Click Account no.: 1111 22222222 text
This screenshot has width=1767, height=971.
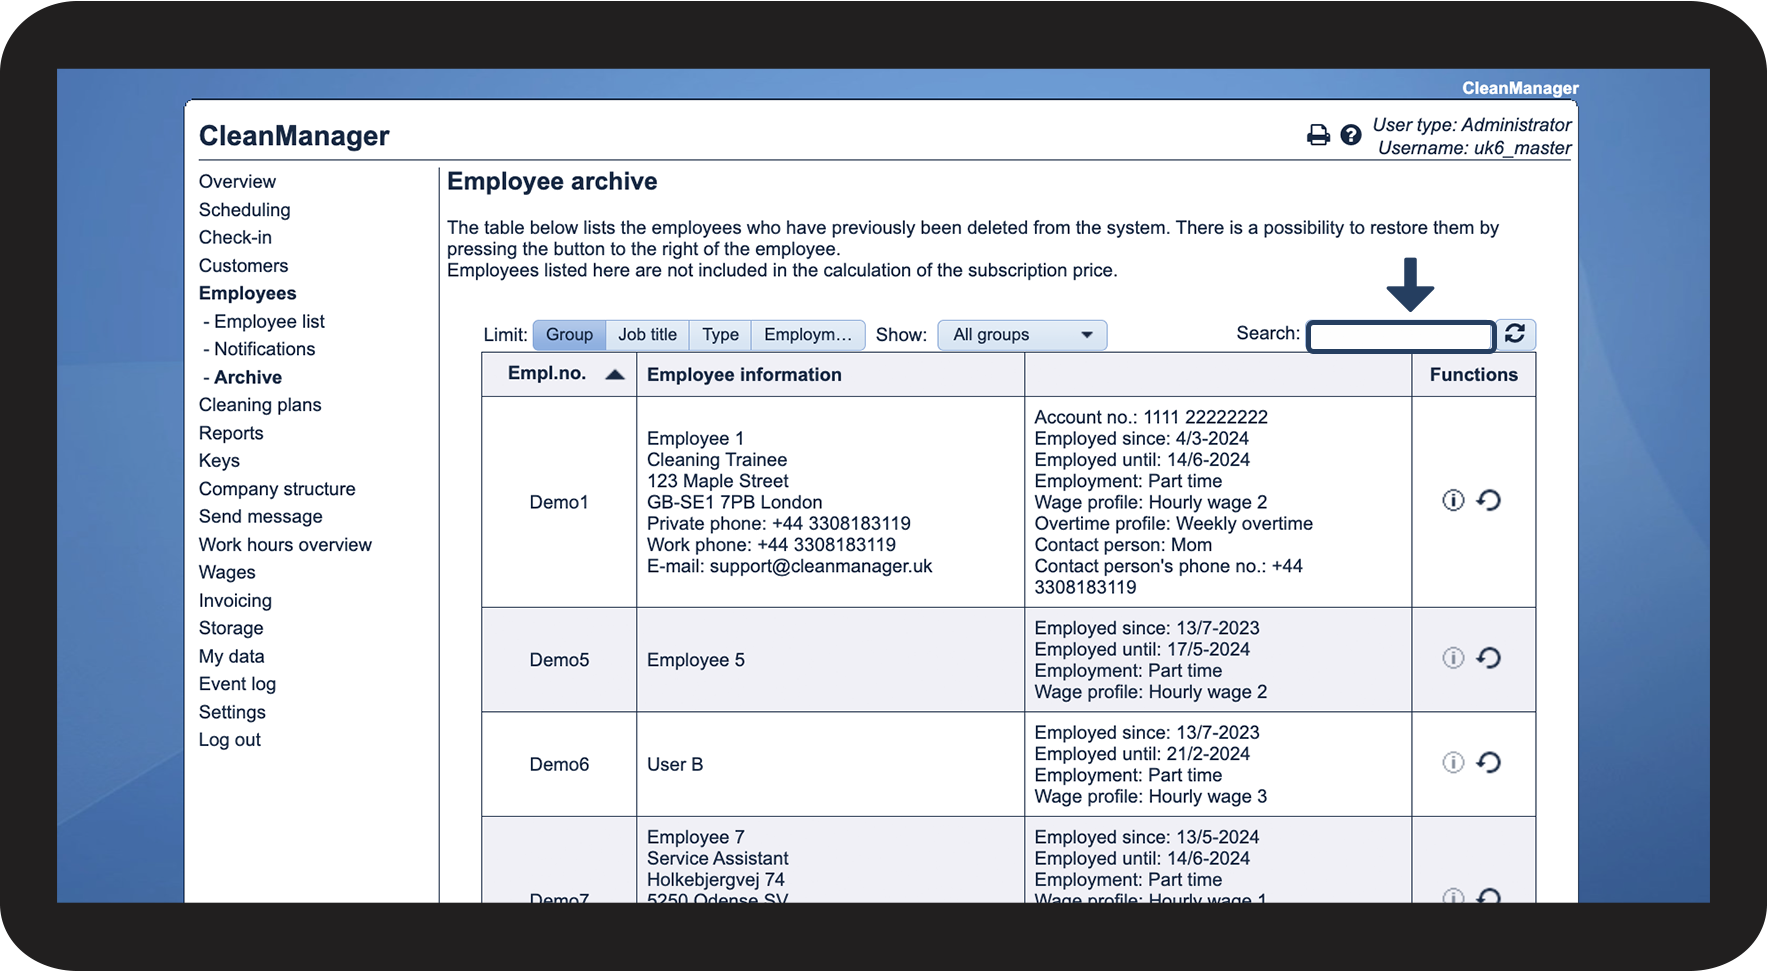point(1151,417)
